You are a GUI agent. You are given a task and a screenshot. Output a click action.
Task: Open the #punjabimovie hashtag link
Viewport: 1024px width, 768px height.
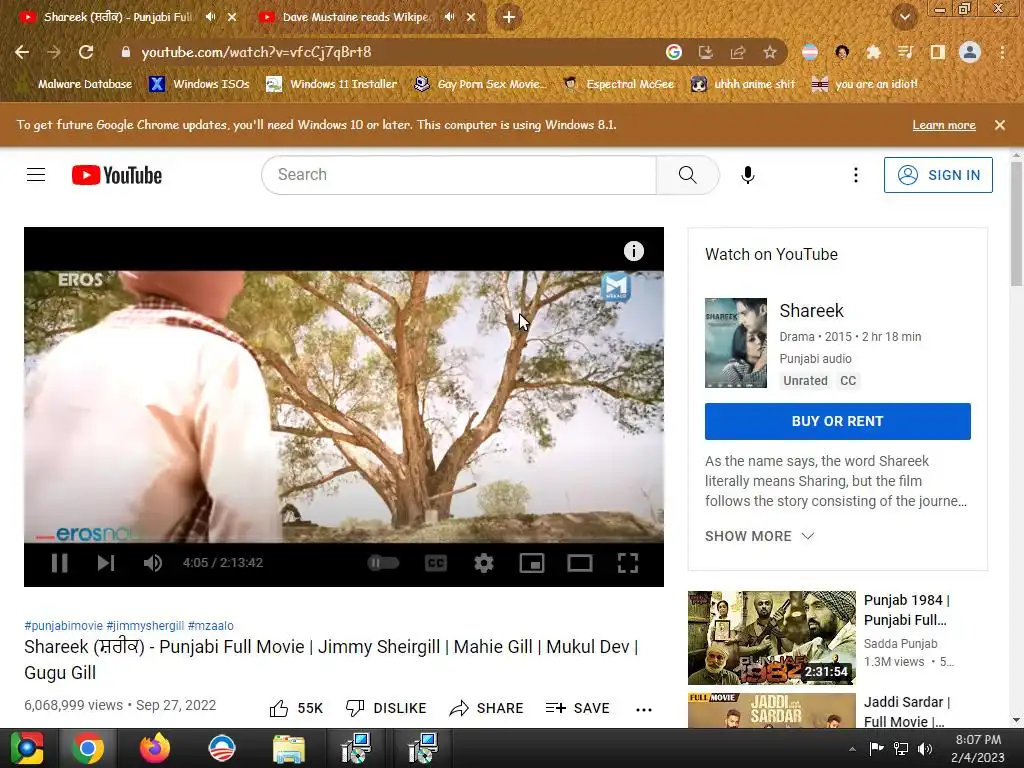[x=63, y=626]
